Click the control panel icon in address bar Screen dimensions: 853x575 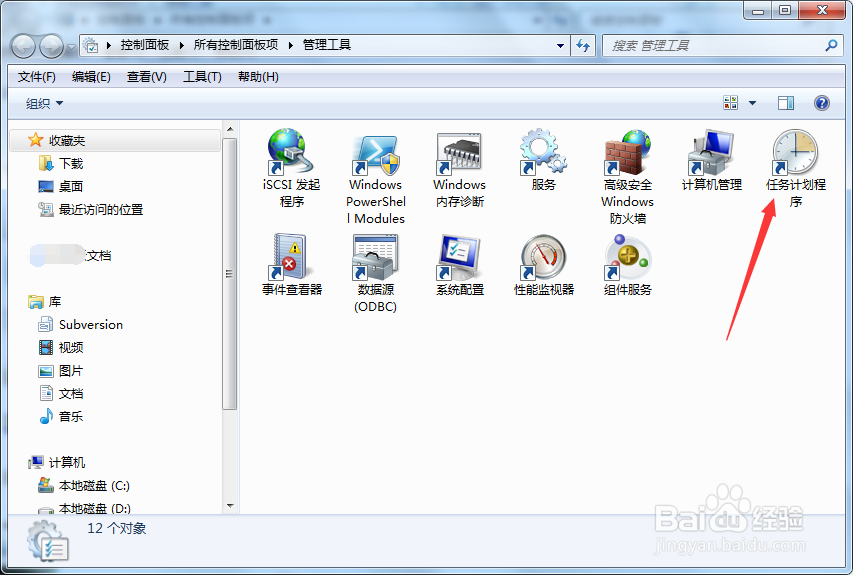[91, 46]
